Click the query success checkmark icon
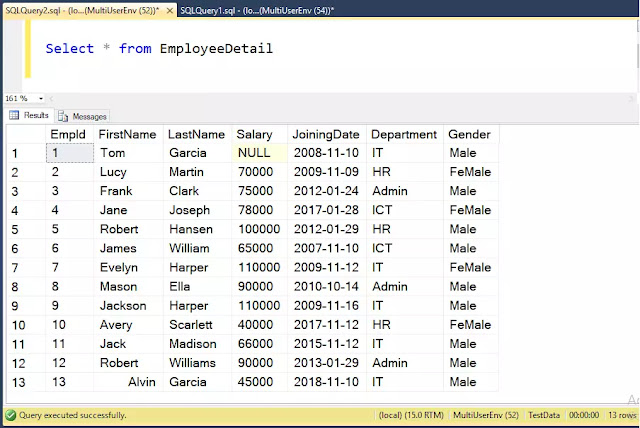 click(x=11, y=415)
